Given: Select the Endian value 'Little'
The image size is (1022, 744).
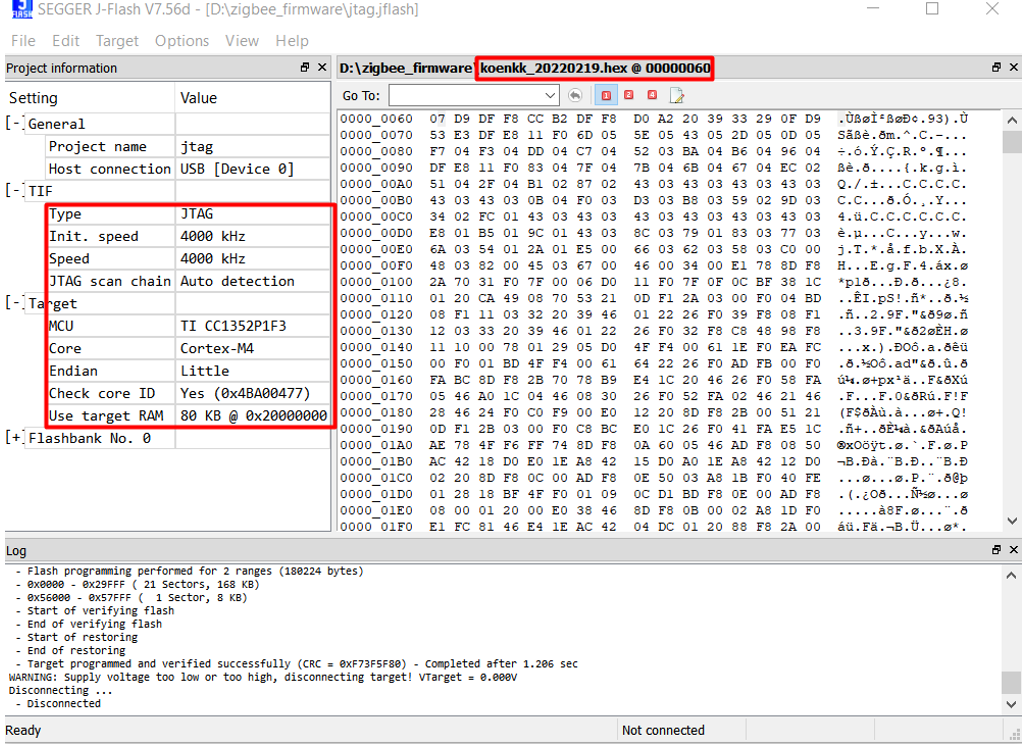Looking at the screenshot, I should pyautogui.click(x=205, y=370).
